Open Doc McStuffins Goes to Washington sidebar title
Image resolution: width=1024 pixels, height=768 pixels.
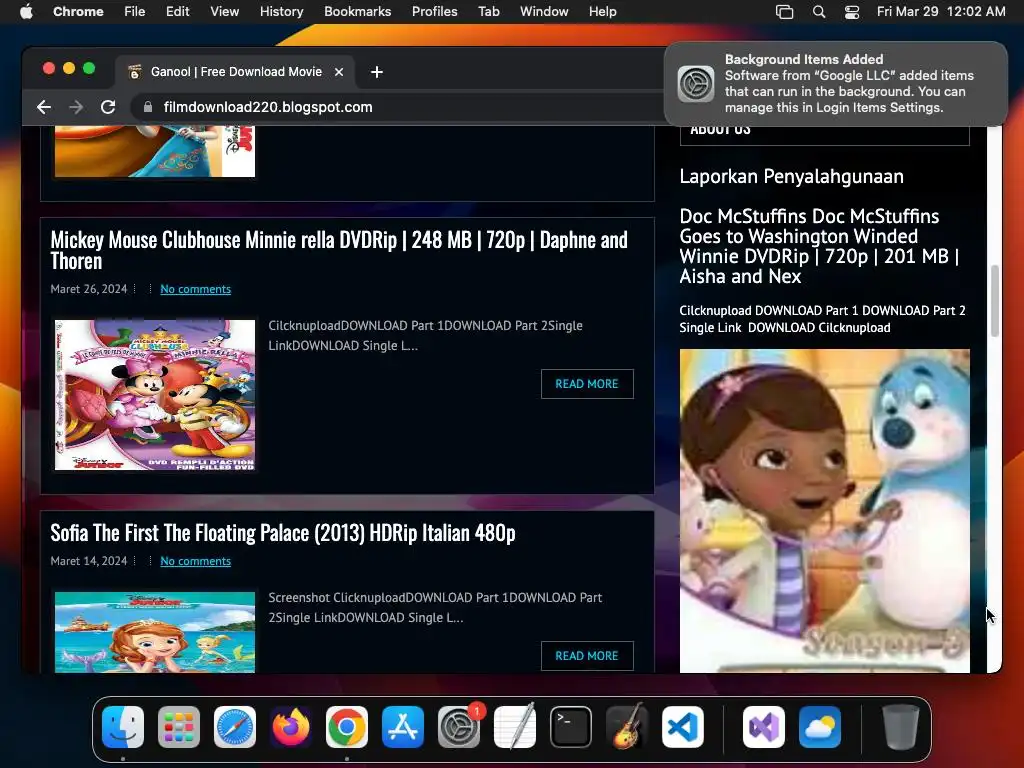point(820,246)
